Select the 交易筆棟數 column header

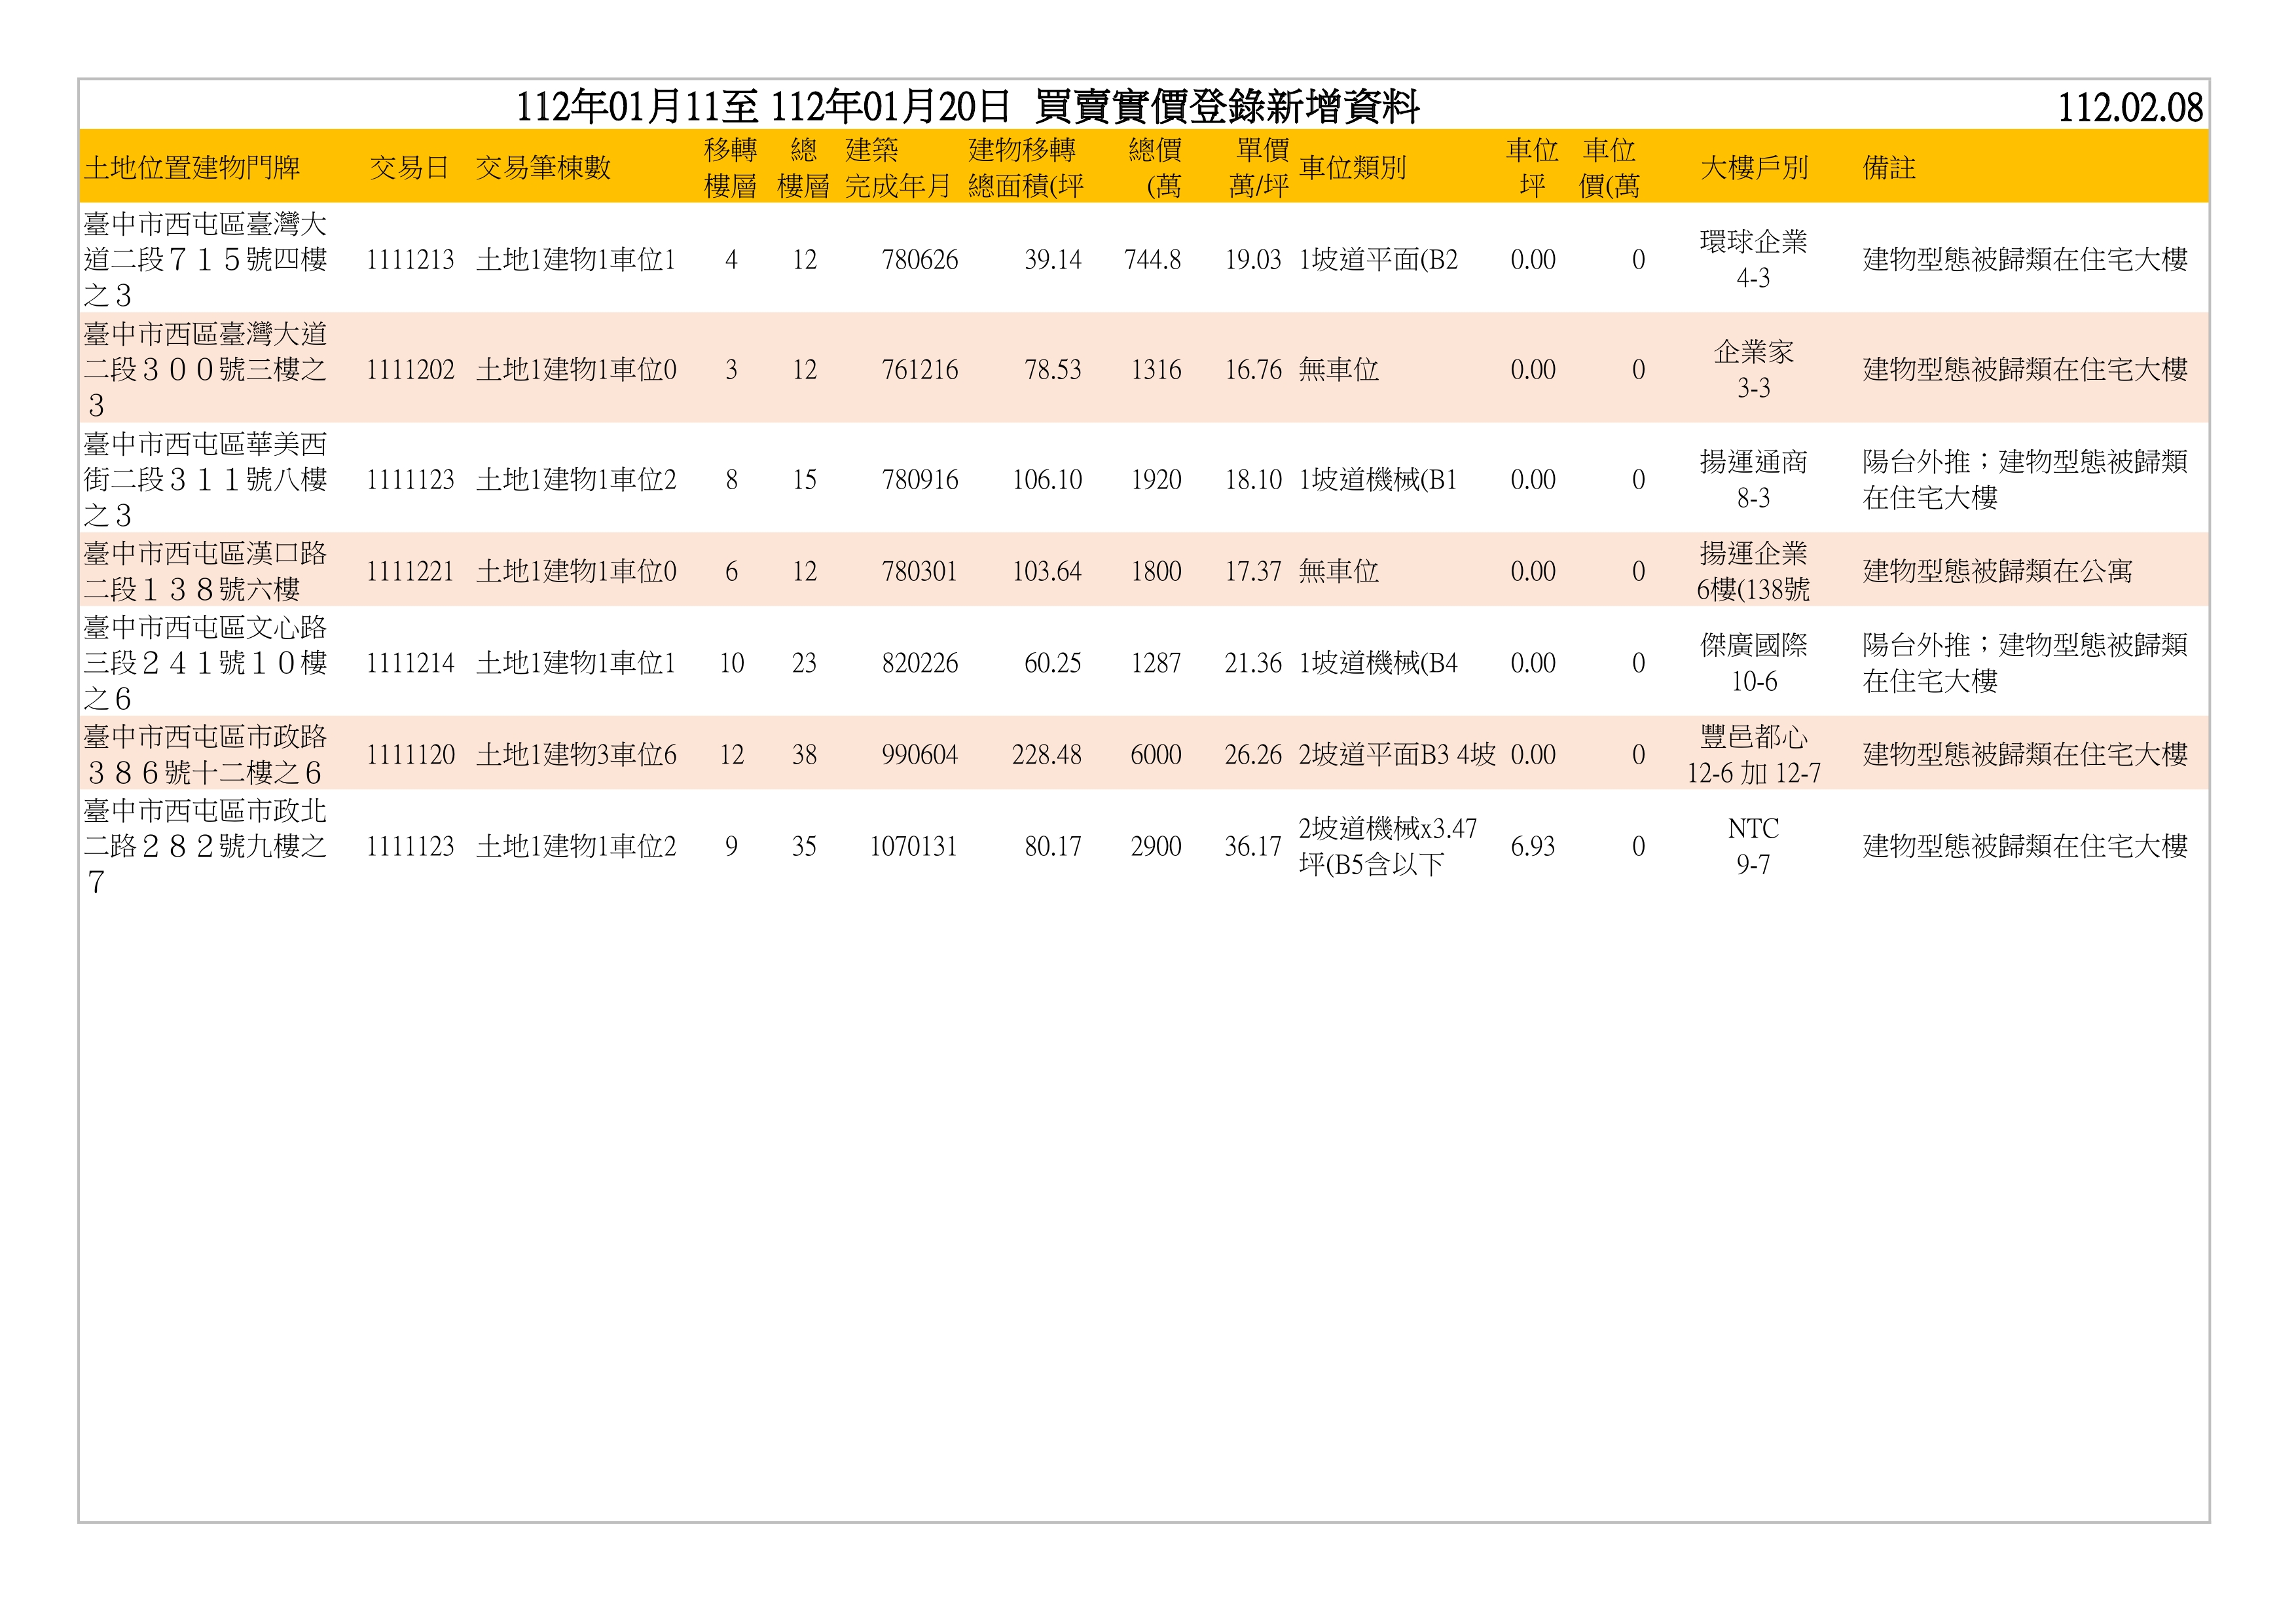coord(543,167)
